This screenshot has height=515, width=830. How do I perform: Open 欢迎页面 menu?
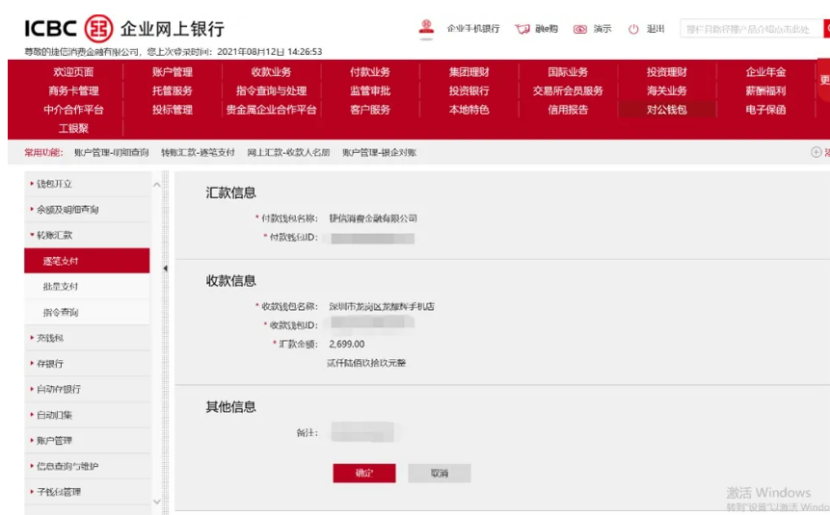point(73,72)
